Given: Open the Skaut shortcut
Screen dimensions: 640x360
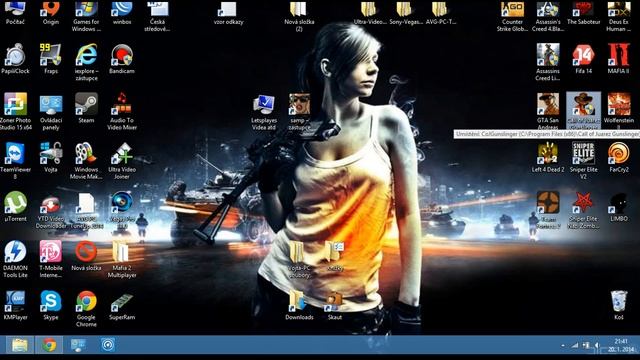Looking at the screenshot, I should 335,305.
